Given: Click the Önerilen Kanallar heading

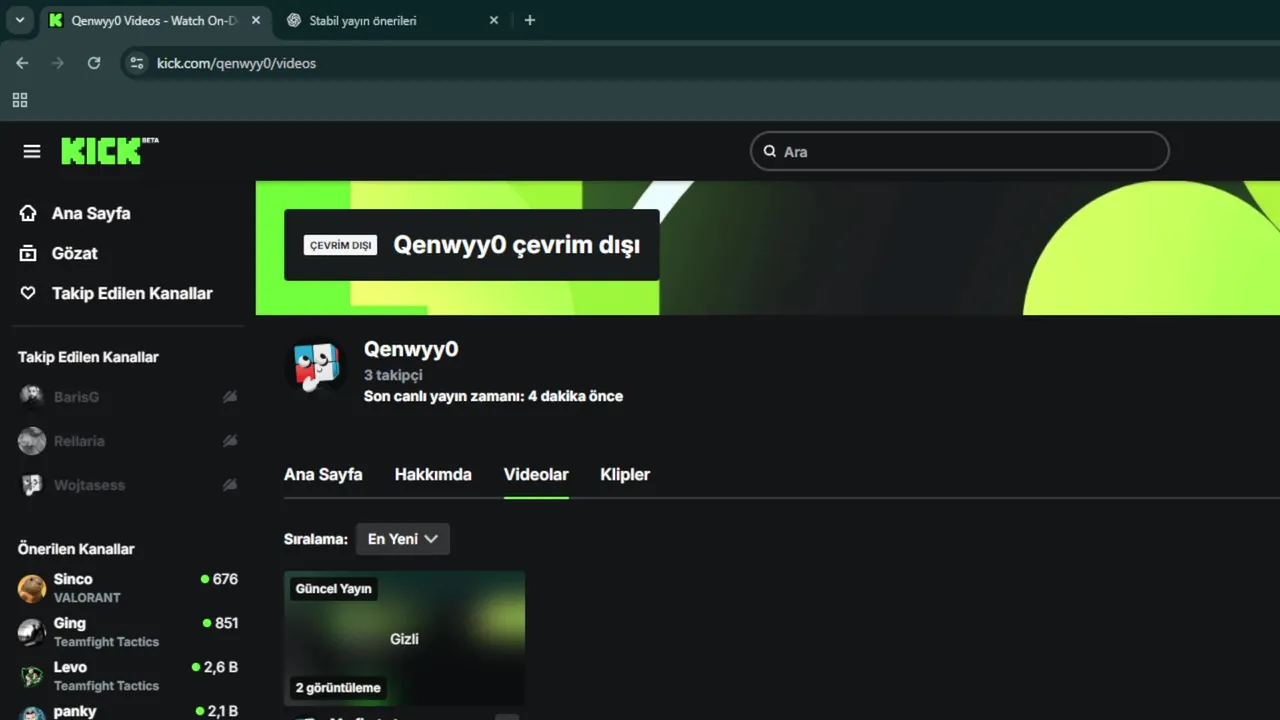Looking at the screenshot, I should coord(76,549).
